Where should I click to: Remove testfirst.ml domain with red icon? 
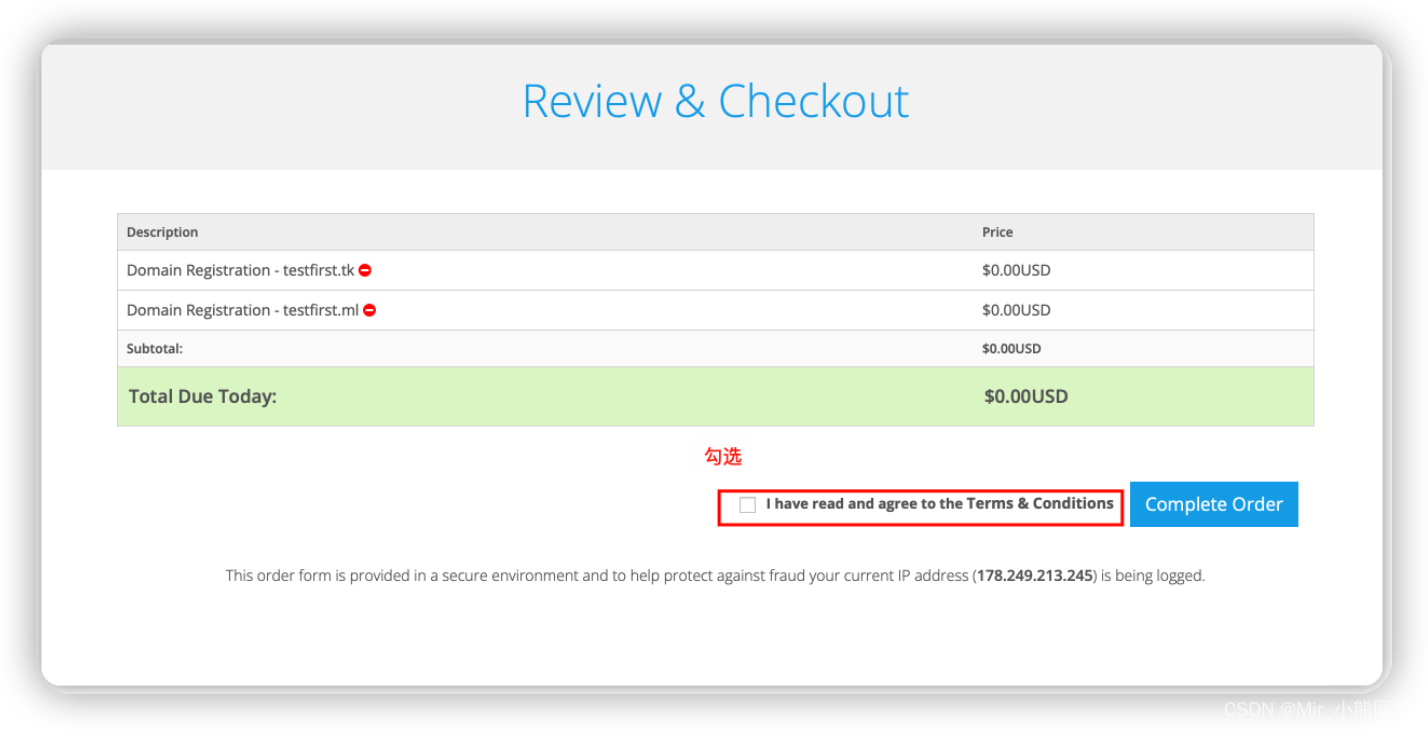[370, 310]
